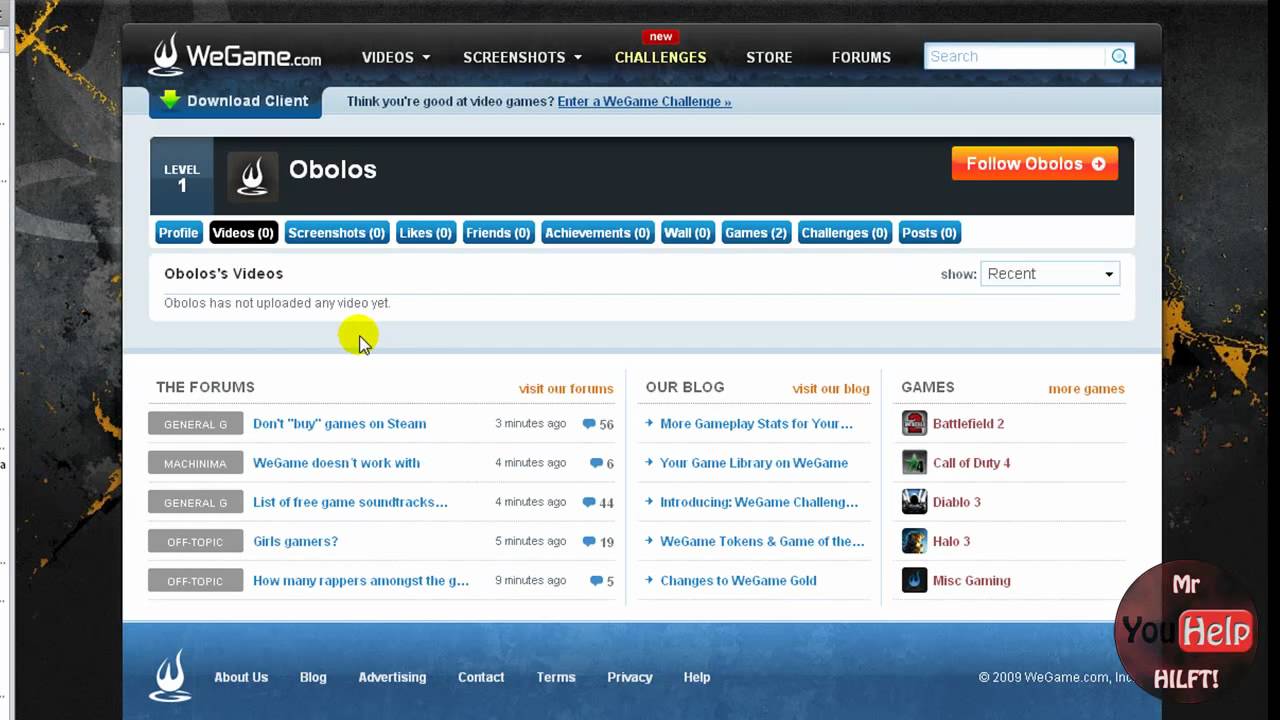Open the Friends (0) tab

pos(498,233)
